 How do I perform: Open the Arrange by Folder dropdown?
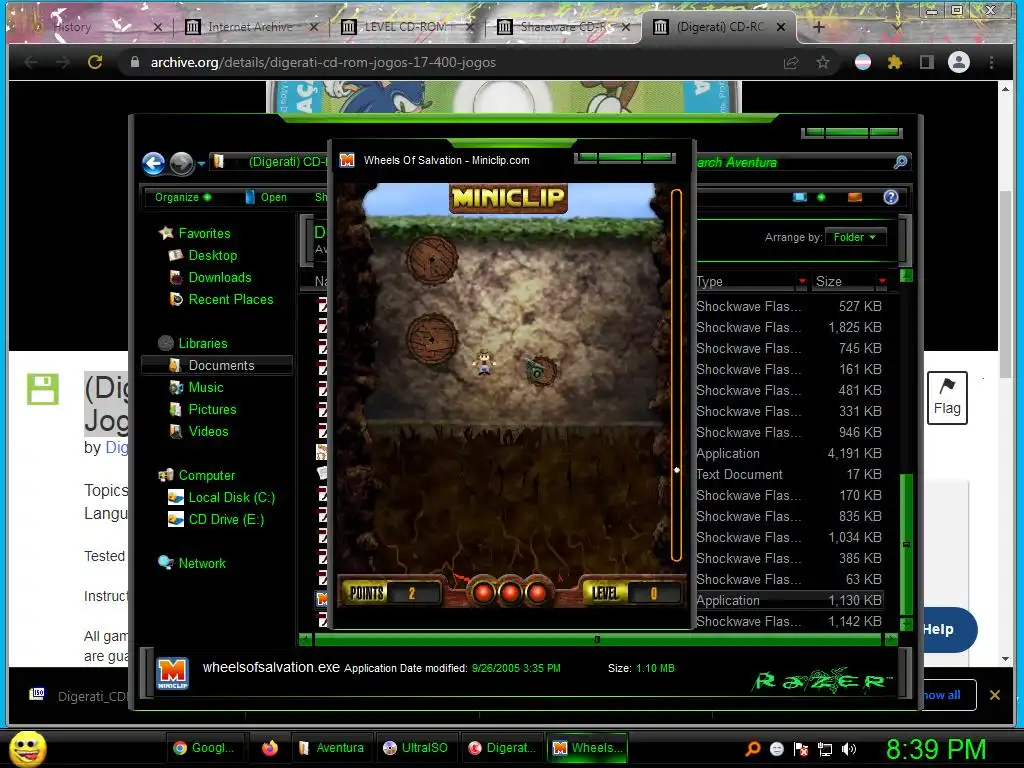tap(855, 237)
